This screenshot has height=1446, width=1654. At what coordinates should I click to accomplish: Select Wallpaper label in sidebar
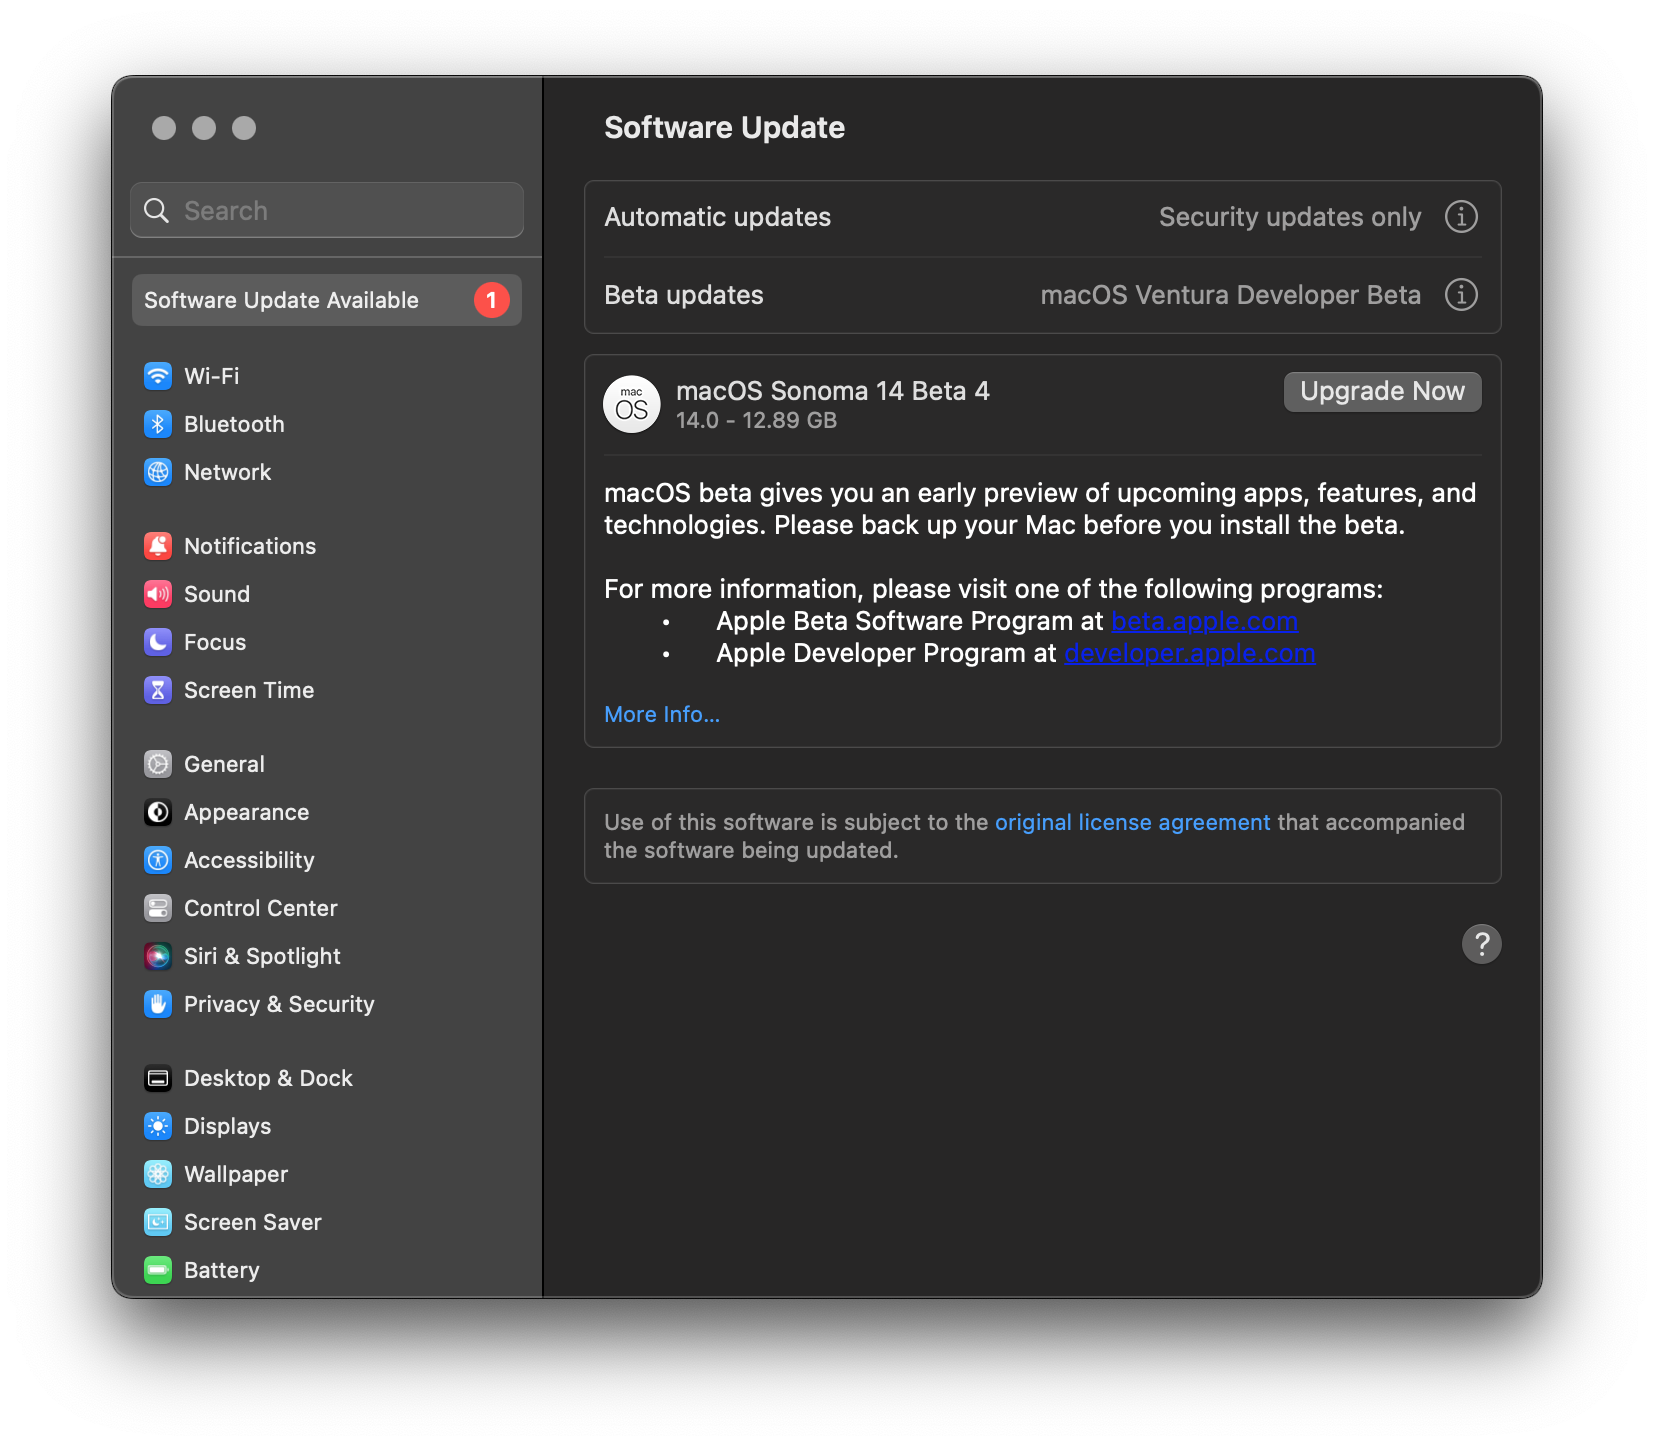coord(236,1174)
